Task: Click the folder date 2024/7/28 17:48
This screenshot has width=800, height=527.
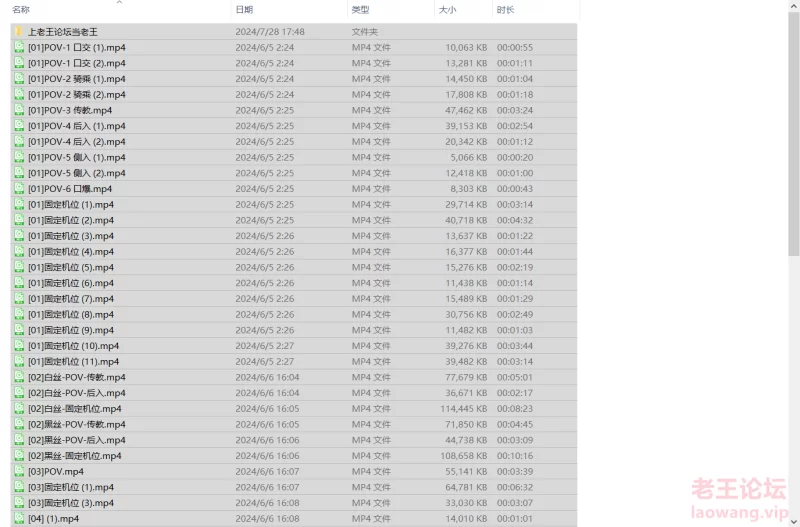Action: coord(270,32)
